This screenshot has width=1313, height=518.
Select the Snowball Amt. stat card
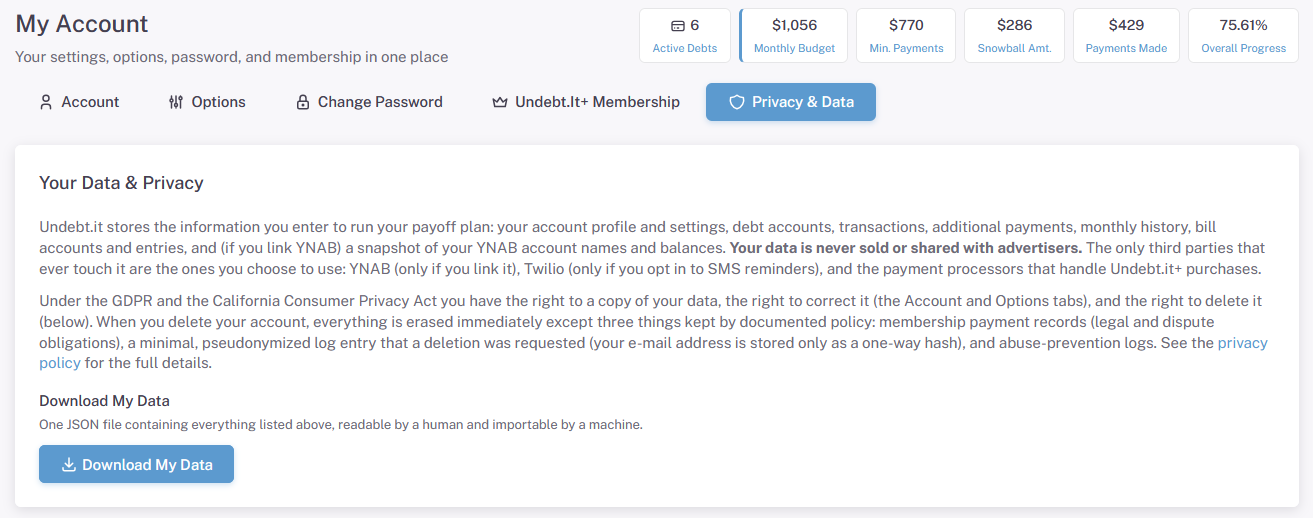pos(1014,35)
